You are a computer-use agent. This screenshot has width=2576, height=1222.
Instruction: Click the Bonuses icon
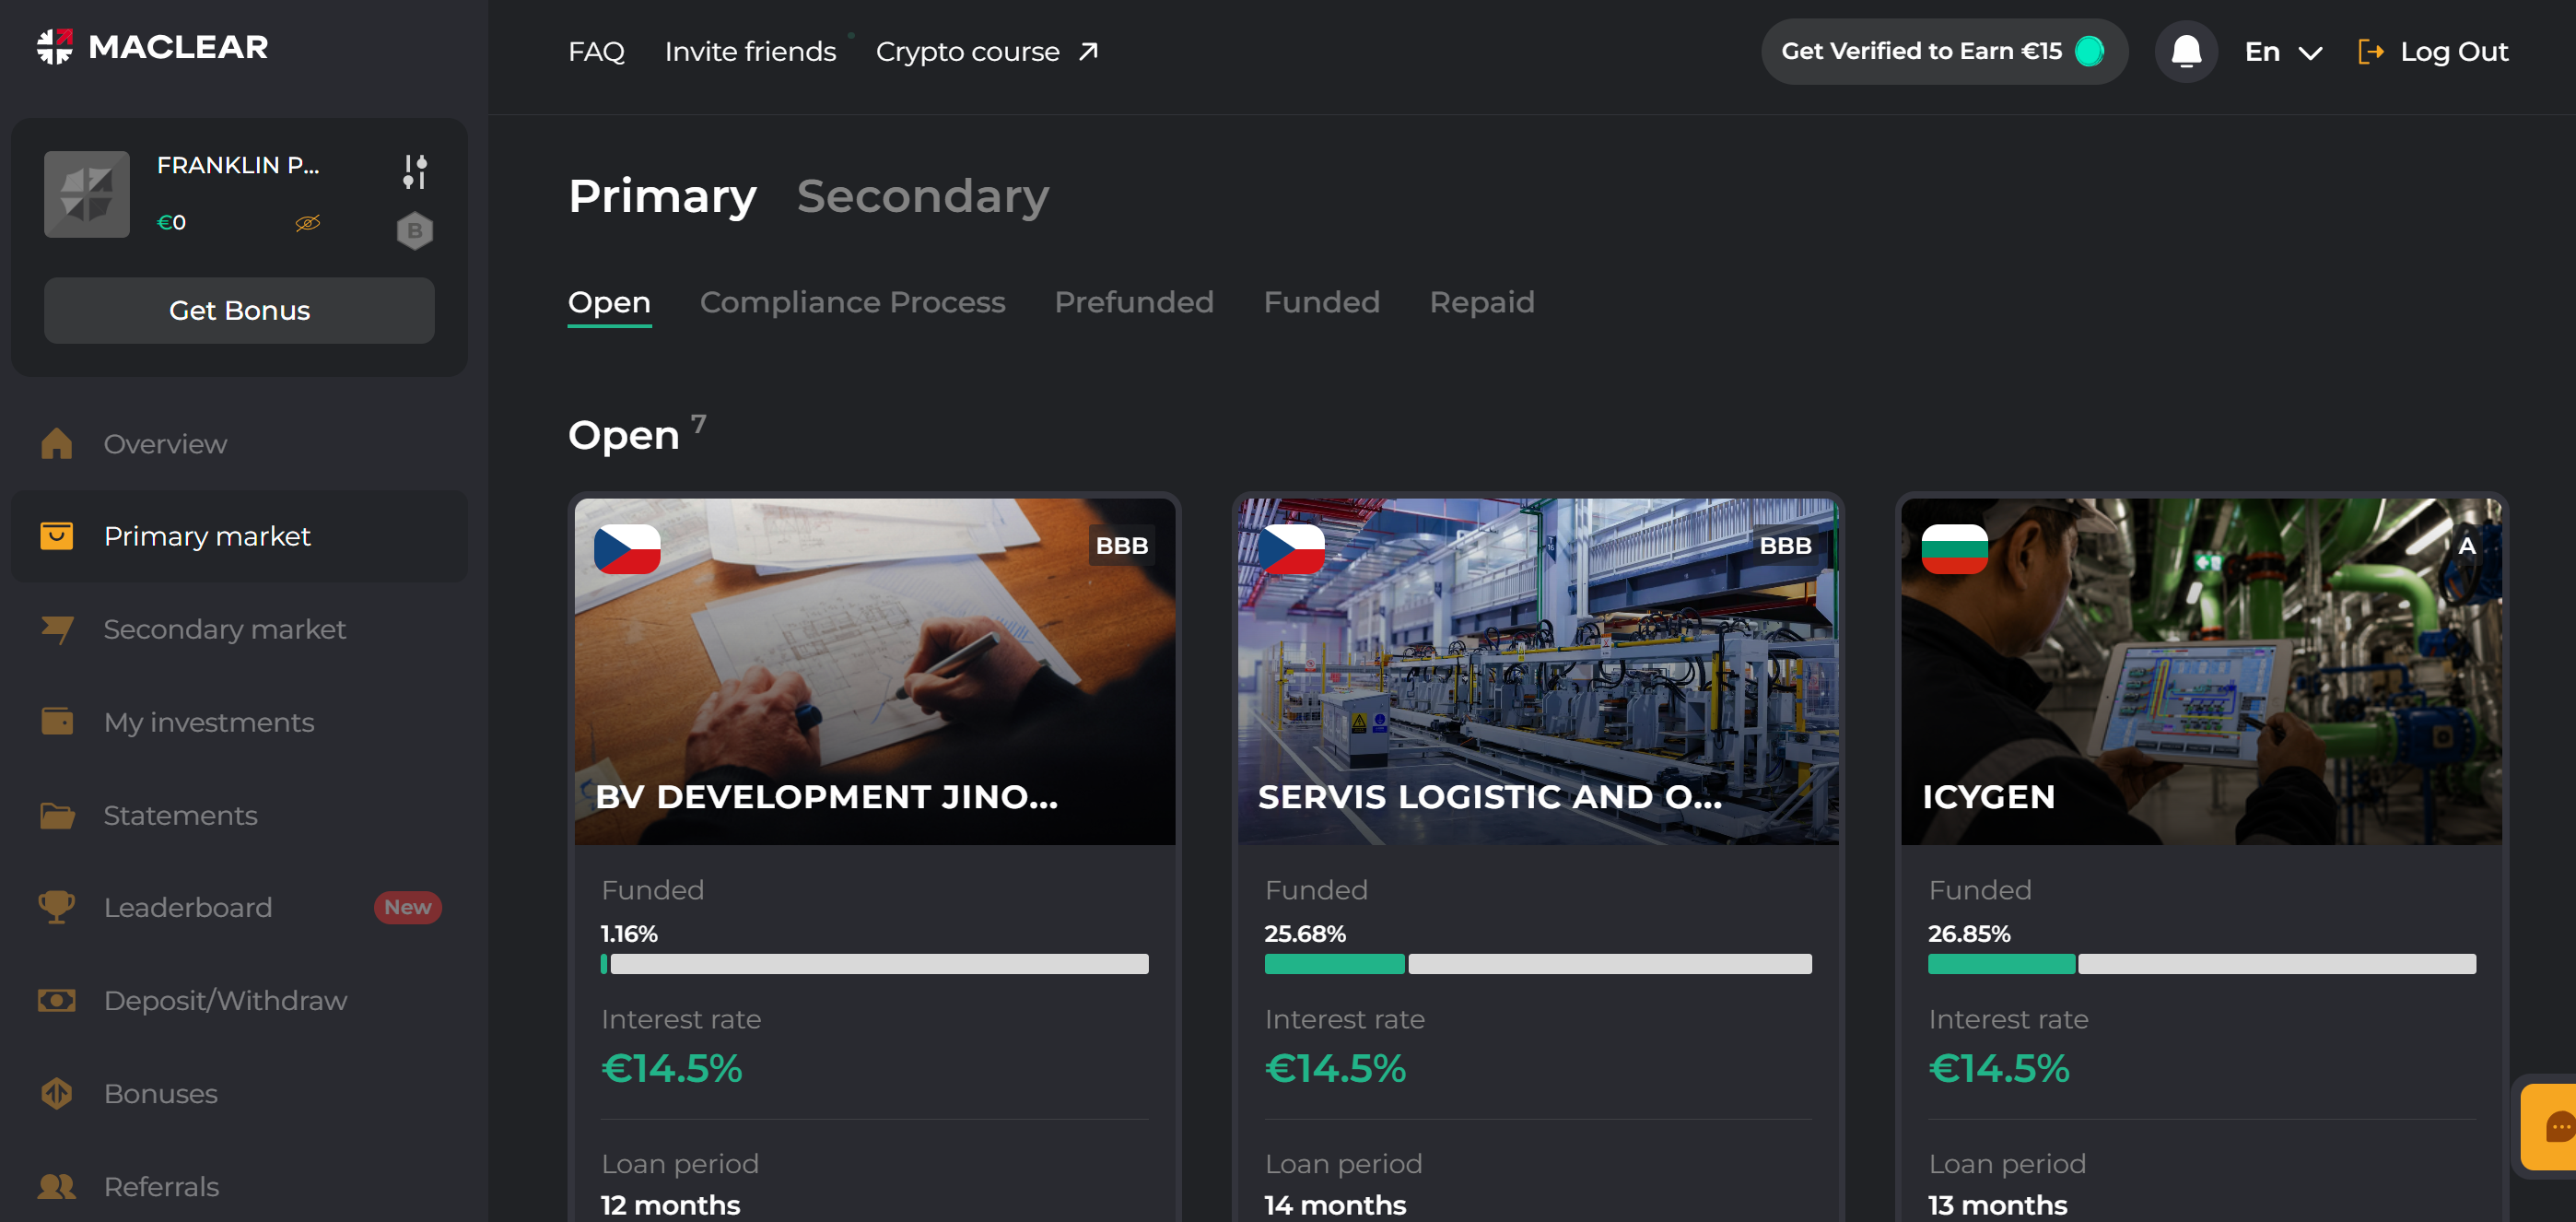(57, 1093)
